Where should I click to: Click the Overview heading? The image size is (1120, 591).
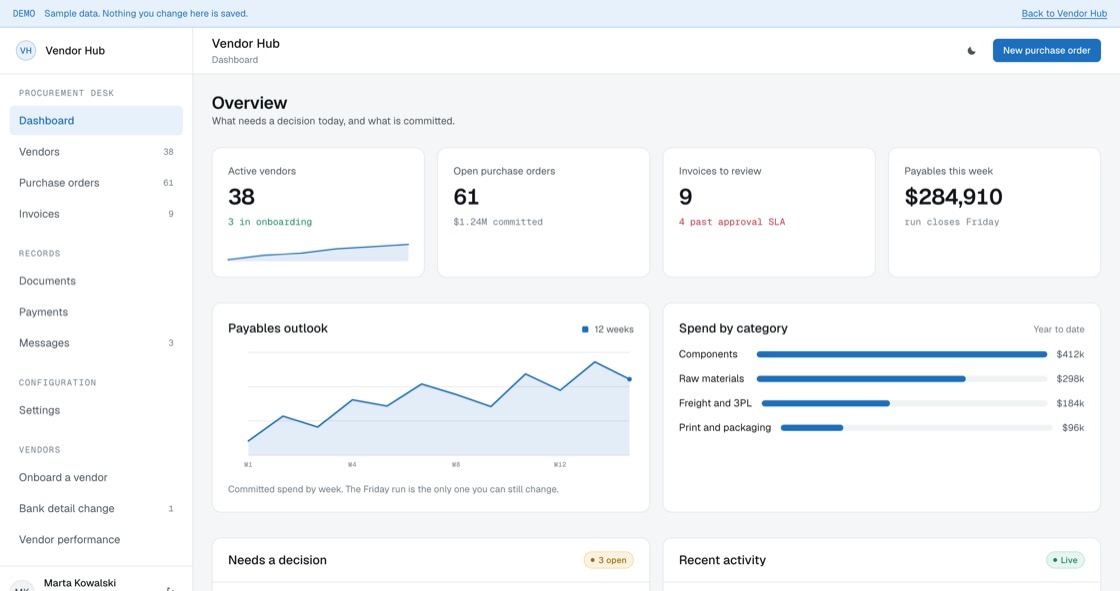pos(249,103)
